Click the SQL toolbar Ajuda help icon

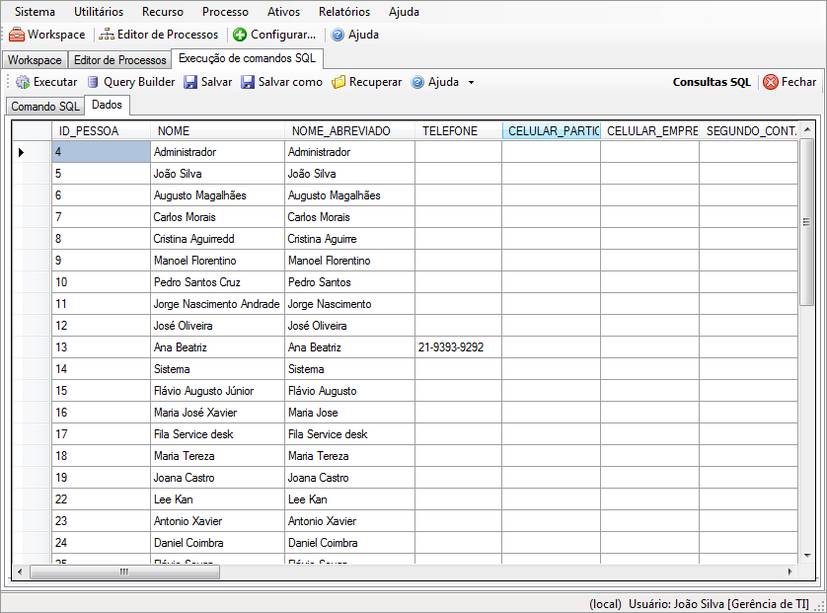[x=417, y=82]
